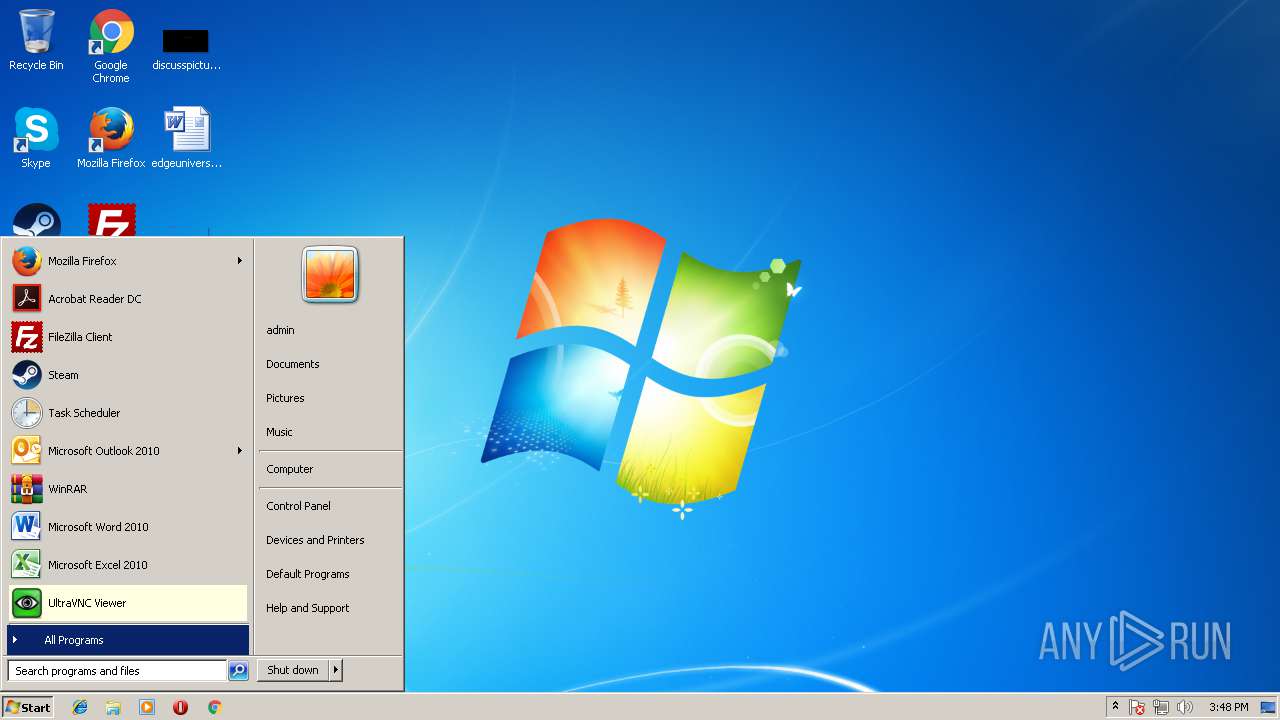Viewport: 1280px width, 720px height.
Task: Click the red Opera icon on taskbar
Action: (x=180, y=707)
